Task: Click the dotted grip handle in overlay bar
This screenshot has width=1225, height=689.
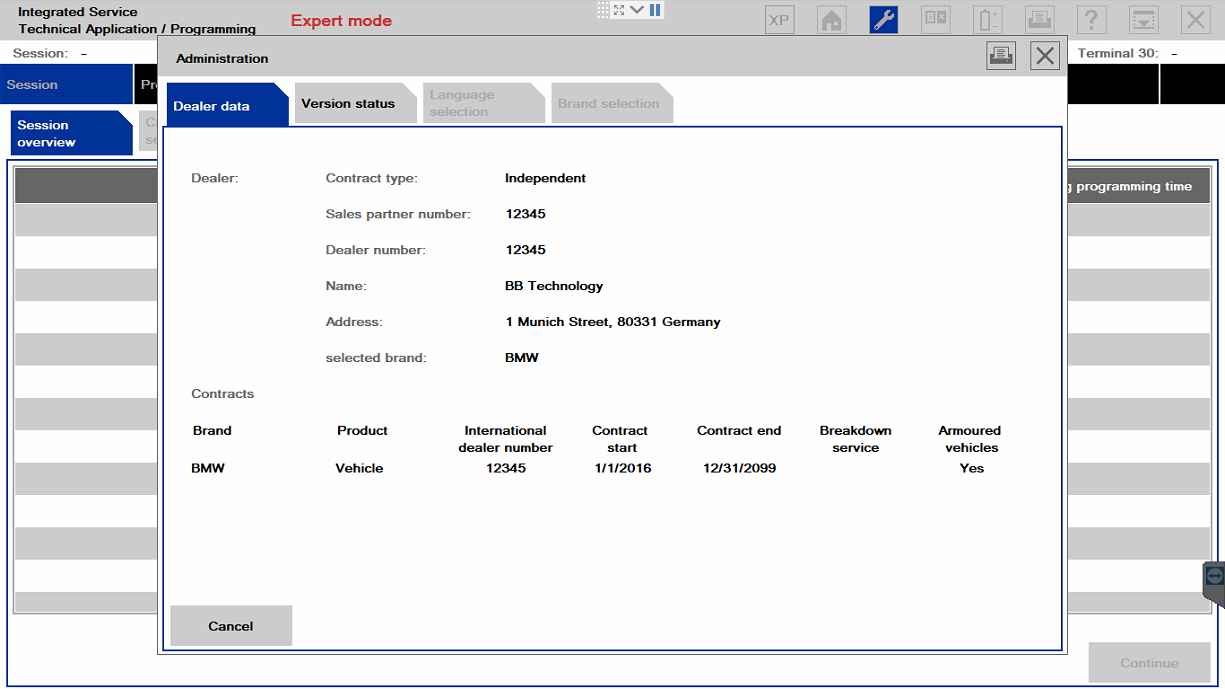Action: tap(603, 10)
